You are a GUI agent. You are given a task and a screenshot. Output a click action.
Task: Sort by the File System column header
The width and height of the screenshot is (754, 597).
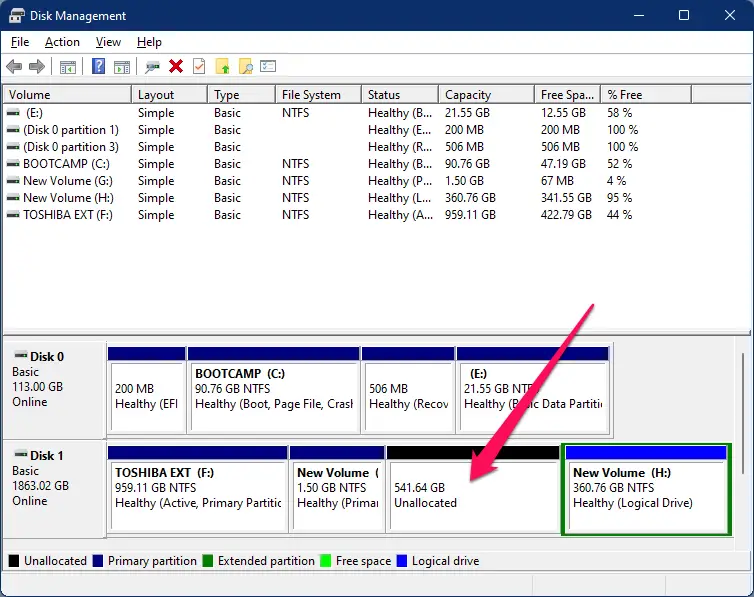(x=311, y=95)
